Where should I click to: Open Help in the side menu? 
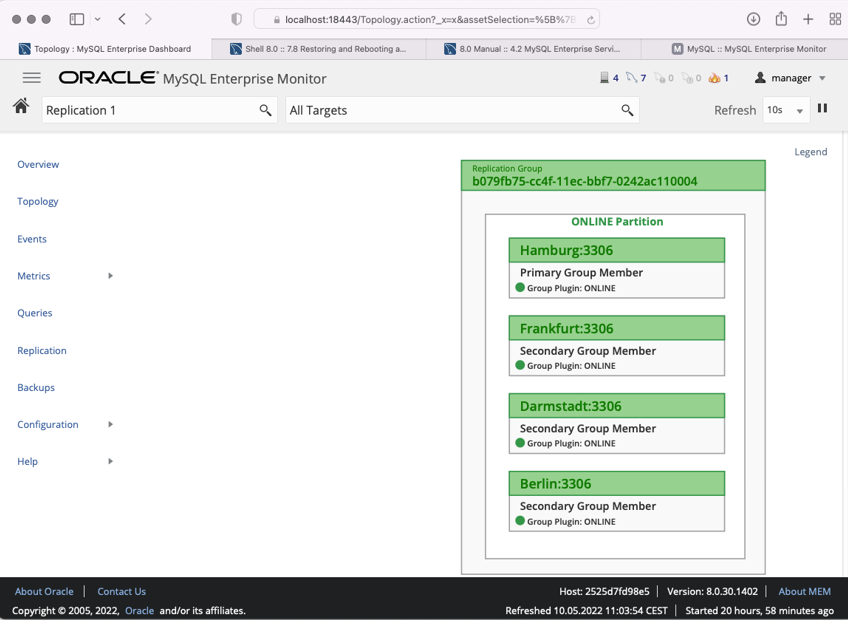(28, 461)
